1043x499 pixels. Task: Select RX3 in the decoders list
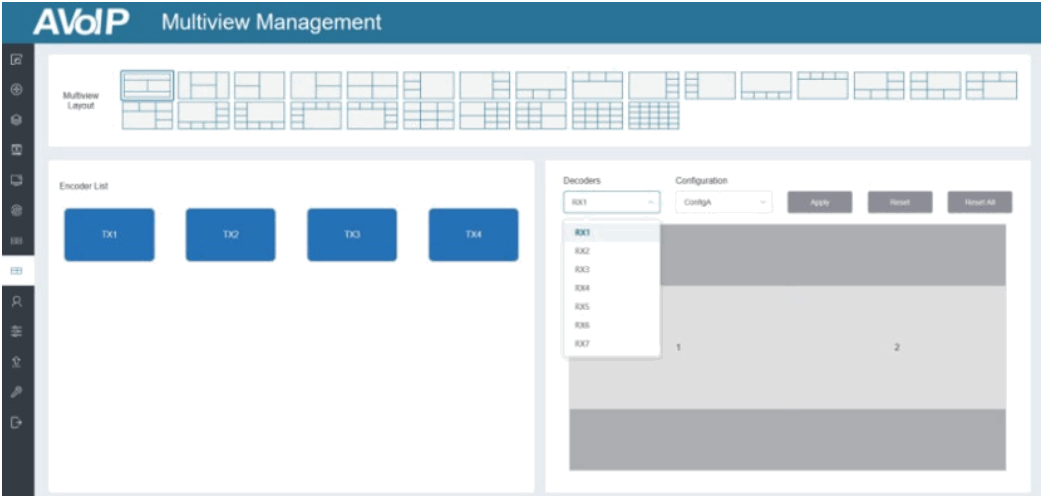[x=611, y=269]
